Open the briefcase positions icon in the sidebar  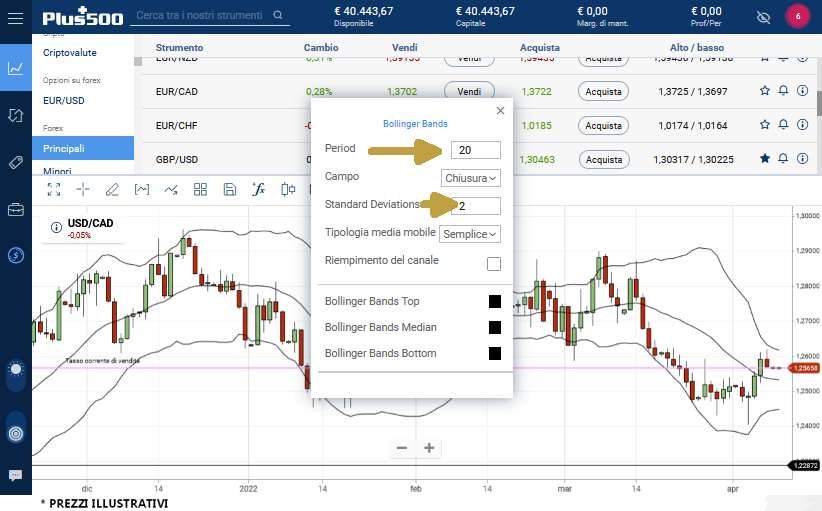16,209
